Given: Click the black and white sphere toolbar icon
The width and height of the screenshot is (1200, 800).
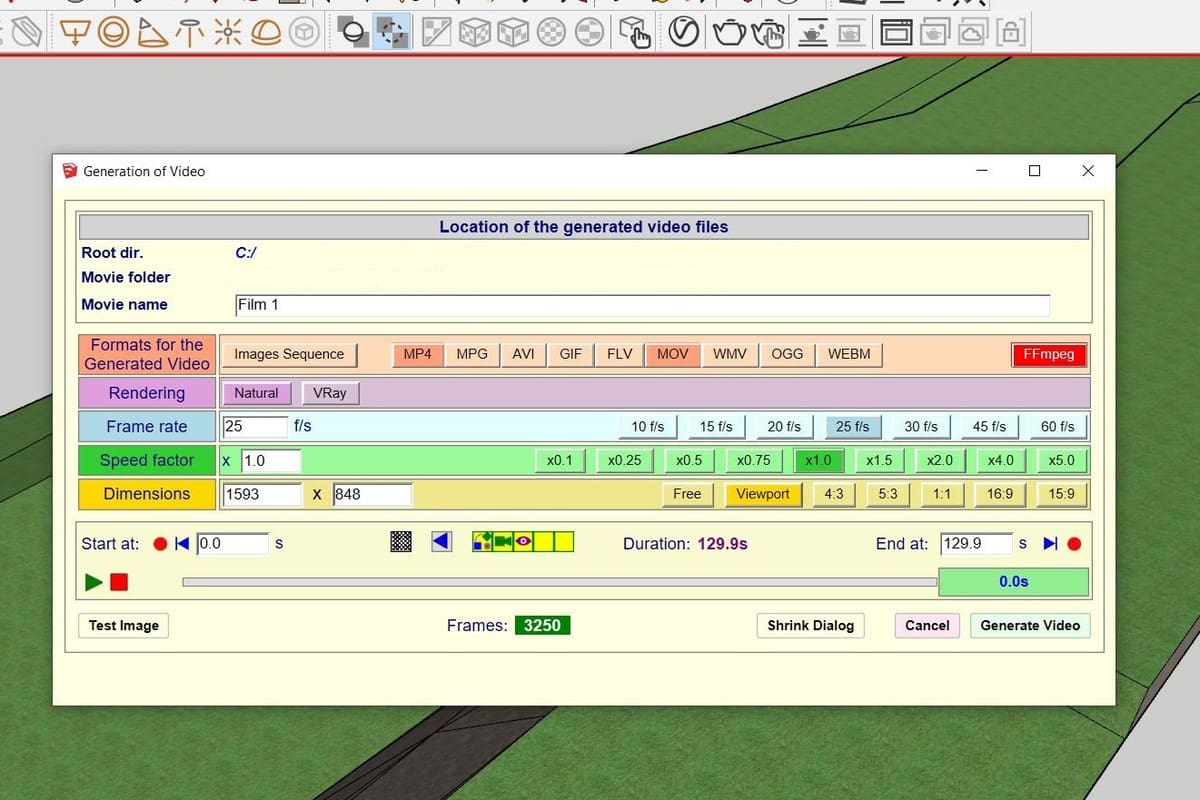Looking at the screenshot, I should (x=354, y=34).
